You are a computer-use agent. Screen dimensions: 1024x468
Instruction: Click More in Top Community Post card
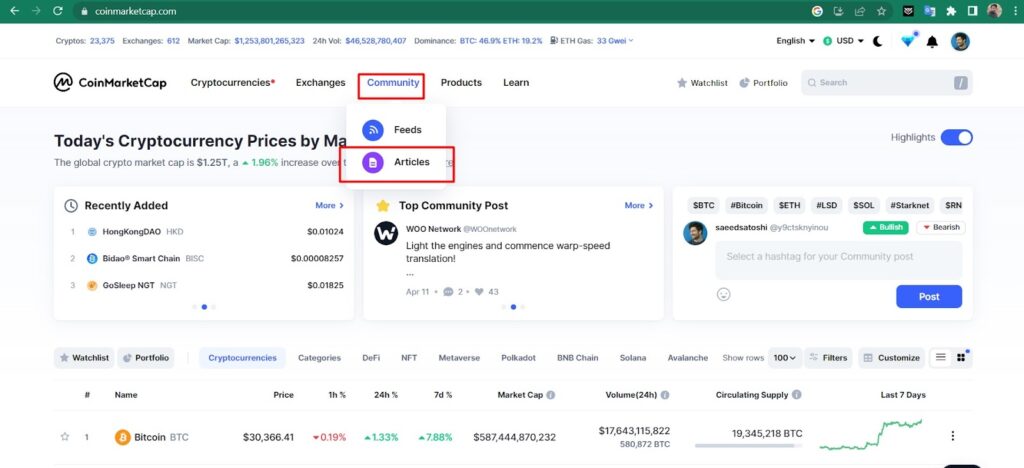(x=639, y=206)
